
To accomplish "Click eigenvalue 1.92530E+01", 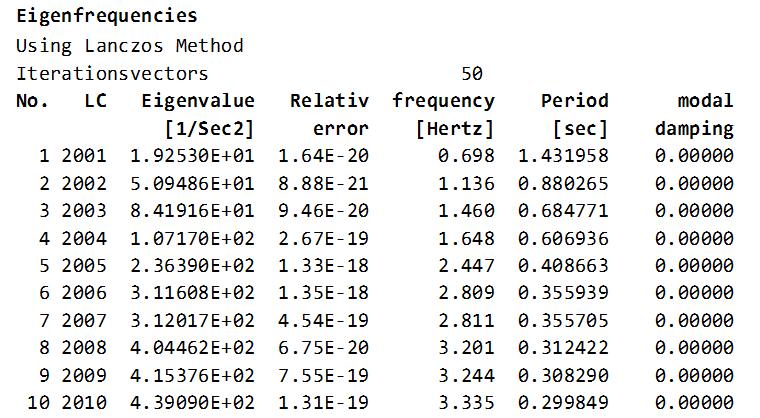I will pos(192,156).
